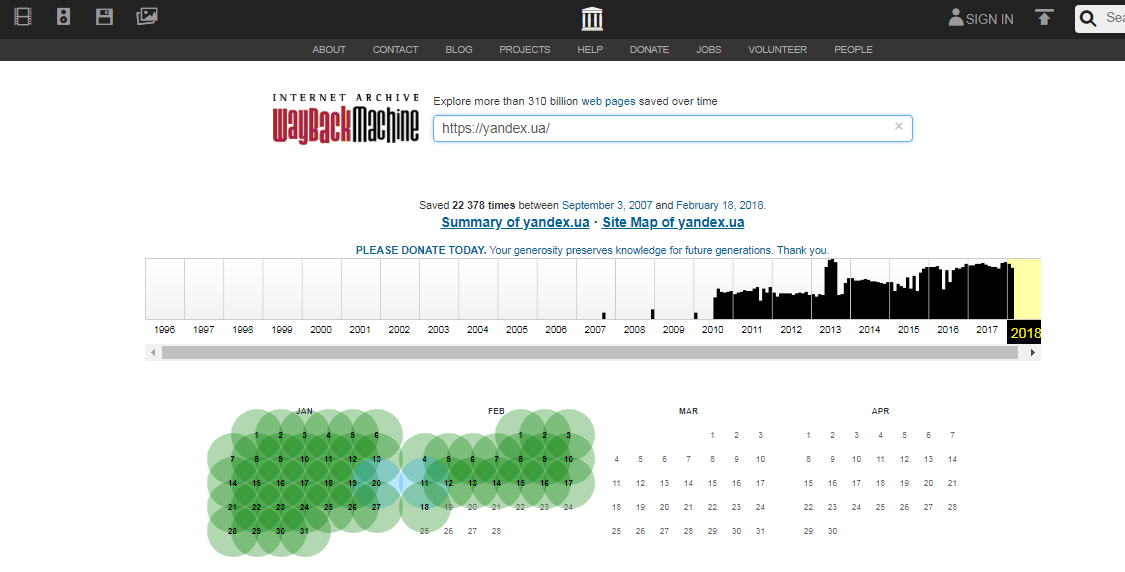
Task: Select January 15 snapshot in calendar
Action: point(257,483)
